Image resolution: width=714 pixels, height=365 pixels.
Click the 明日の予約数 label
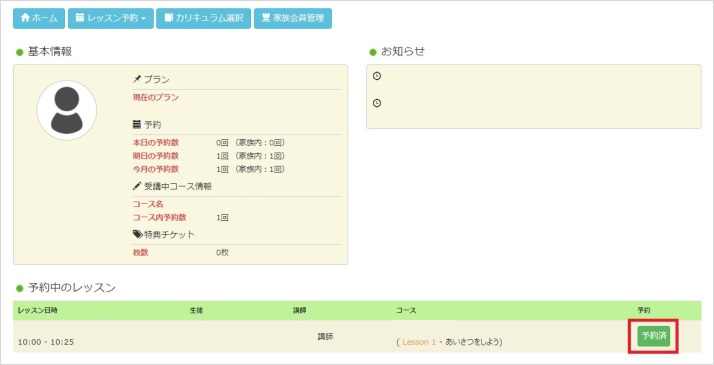coord(156,156)
